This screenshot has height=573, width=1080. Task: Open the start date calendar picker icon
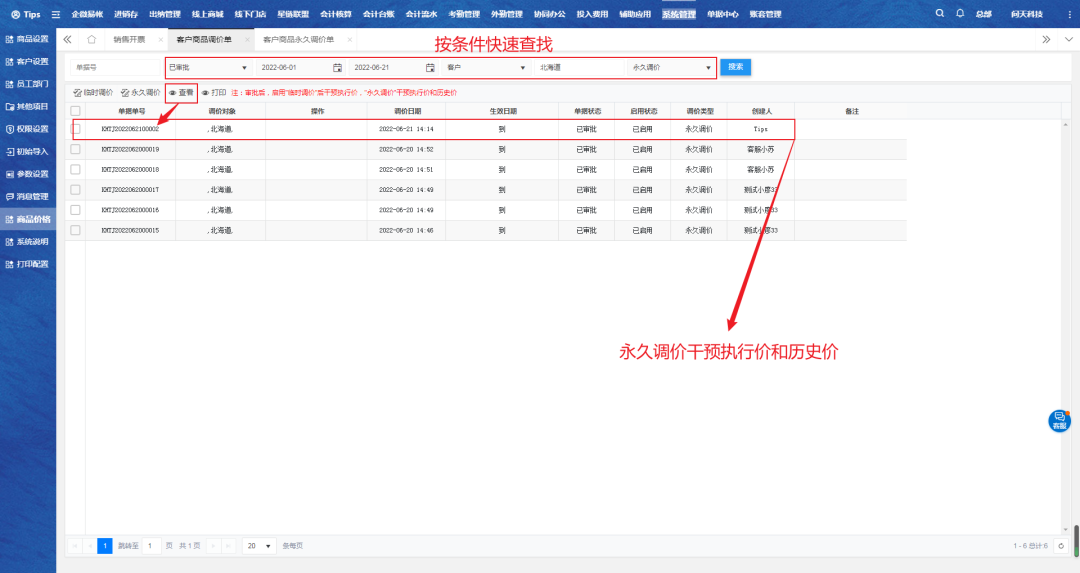click(337, 67)
